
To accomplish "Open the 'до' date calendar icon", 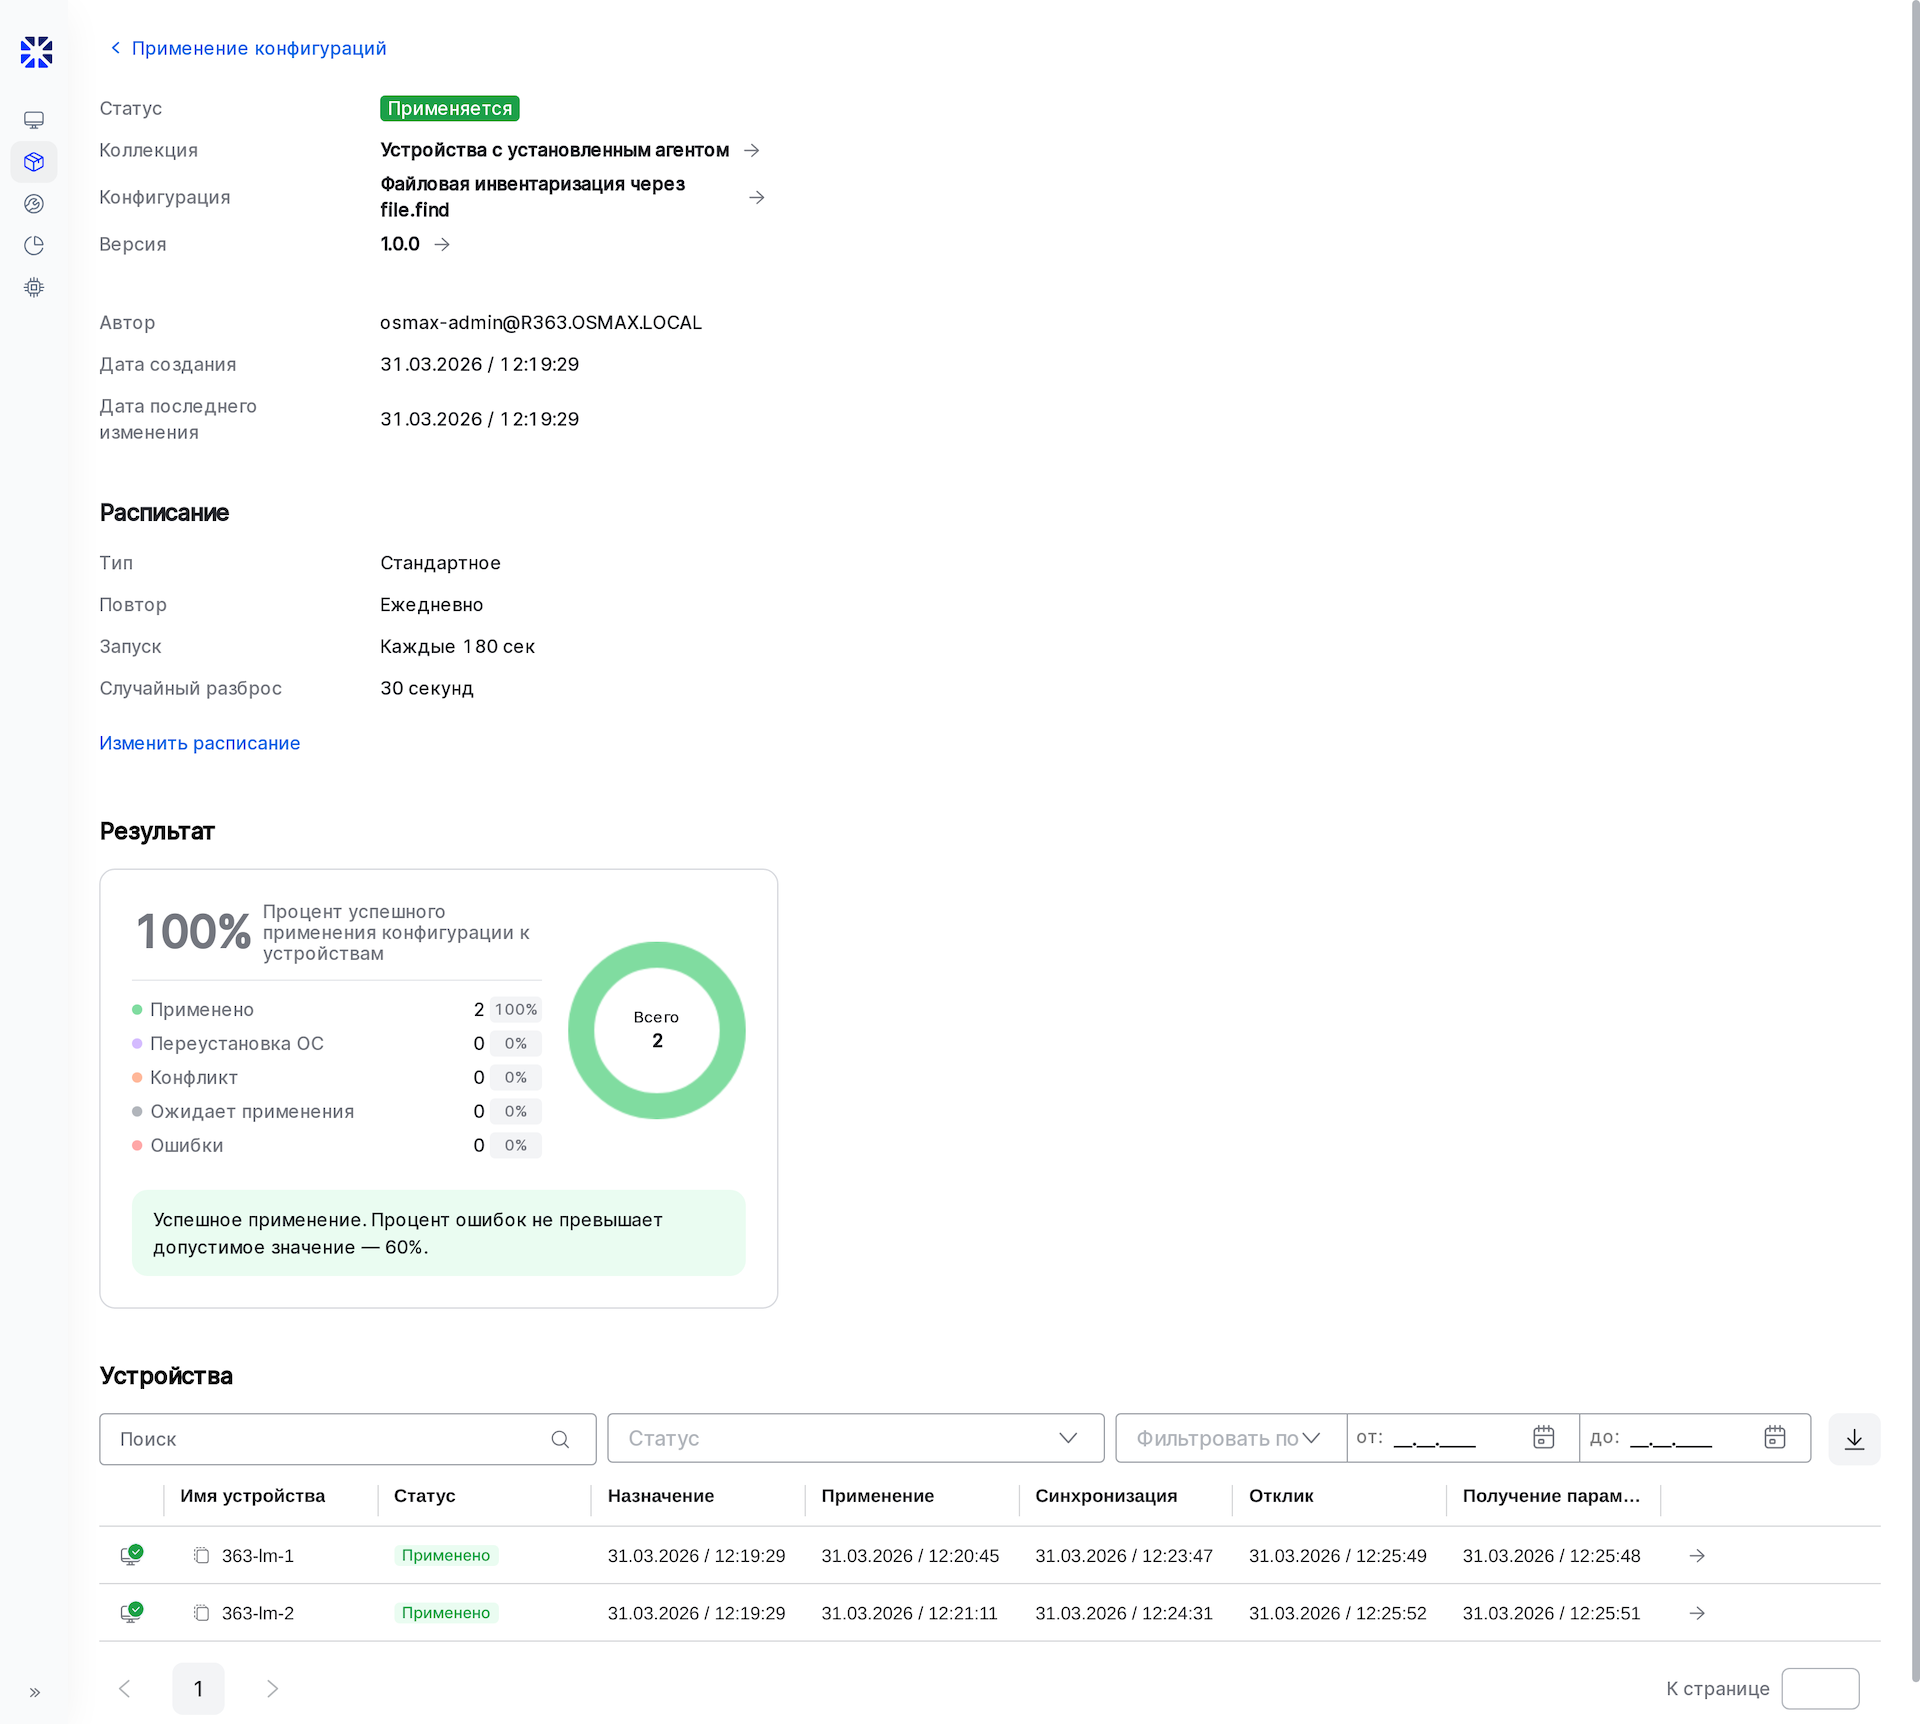I will click(1774, 1437).
